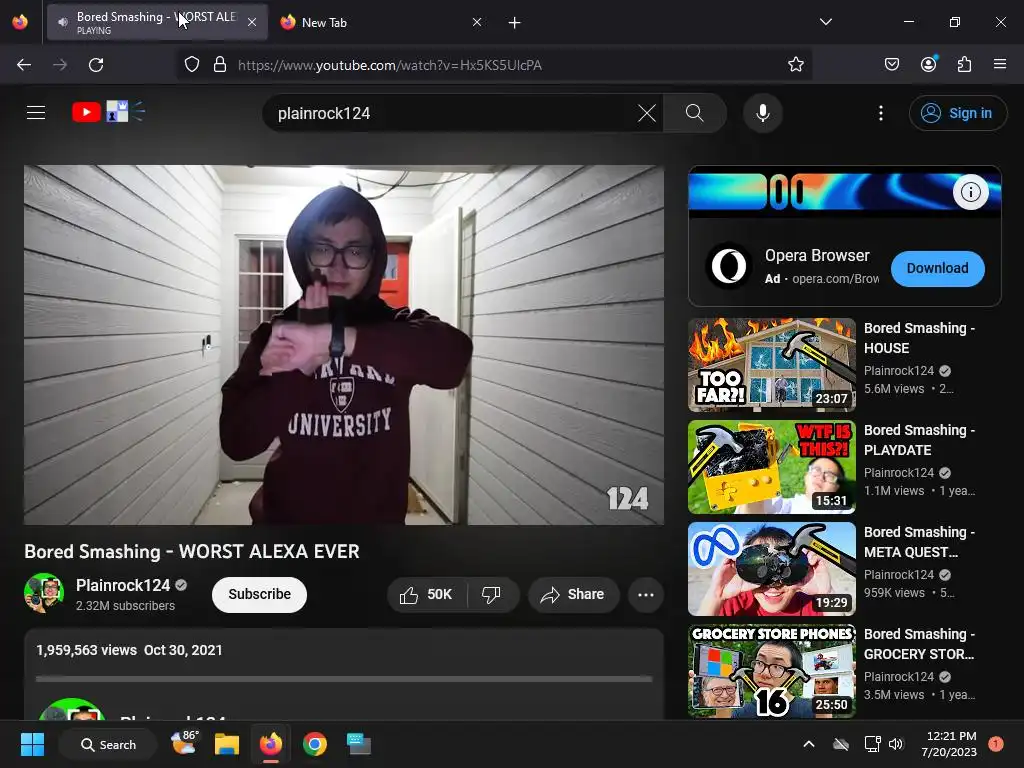
Task: Open the Firefox application menu
Action: pos(999,64)
